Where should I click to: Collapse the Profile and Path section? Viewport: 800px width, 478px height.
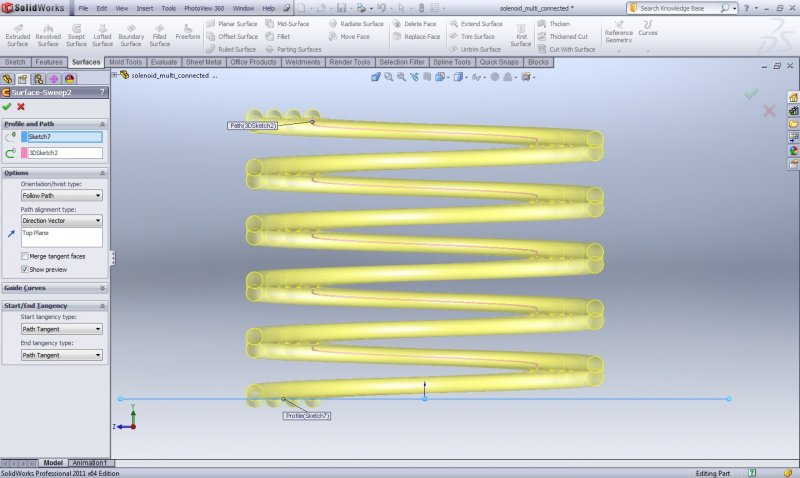pyautogui.click(x=102, y=124)
